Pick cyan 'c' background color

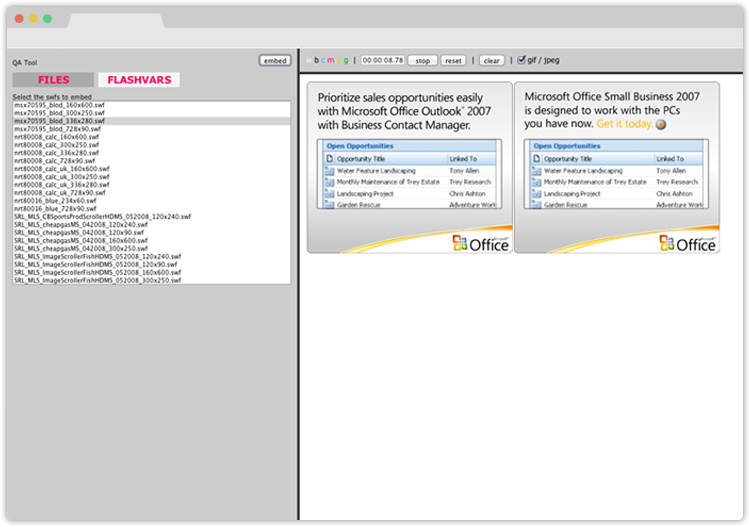(x=324, y=61)
